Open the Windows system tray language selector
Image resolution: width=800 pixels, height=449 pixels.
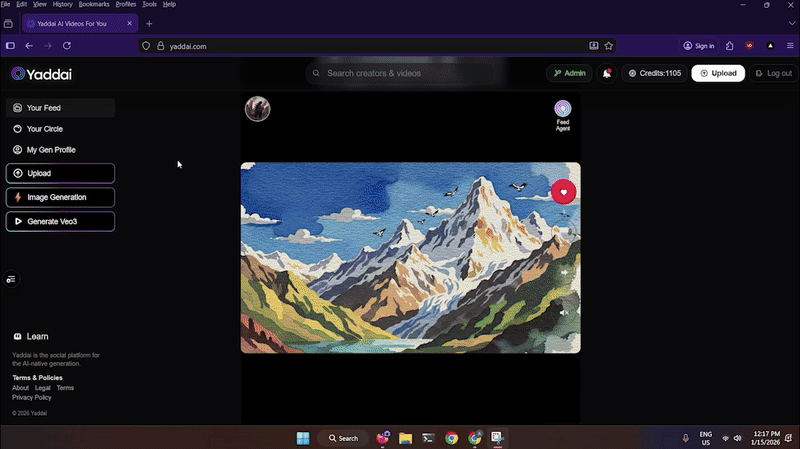706,438
